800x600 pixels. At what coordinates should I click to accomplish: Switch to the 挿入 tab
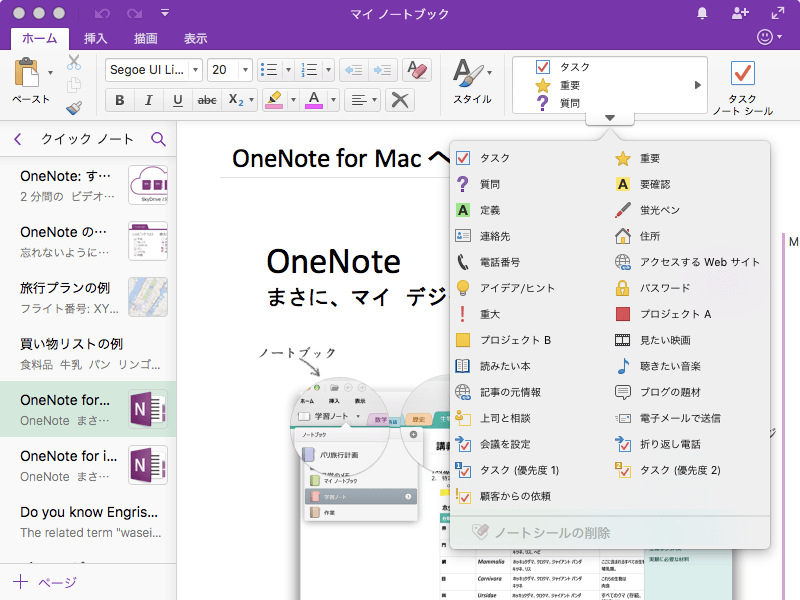pos(95,38)
